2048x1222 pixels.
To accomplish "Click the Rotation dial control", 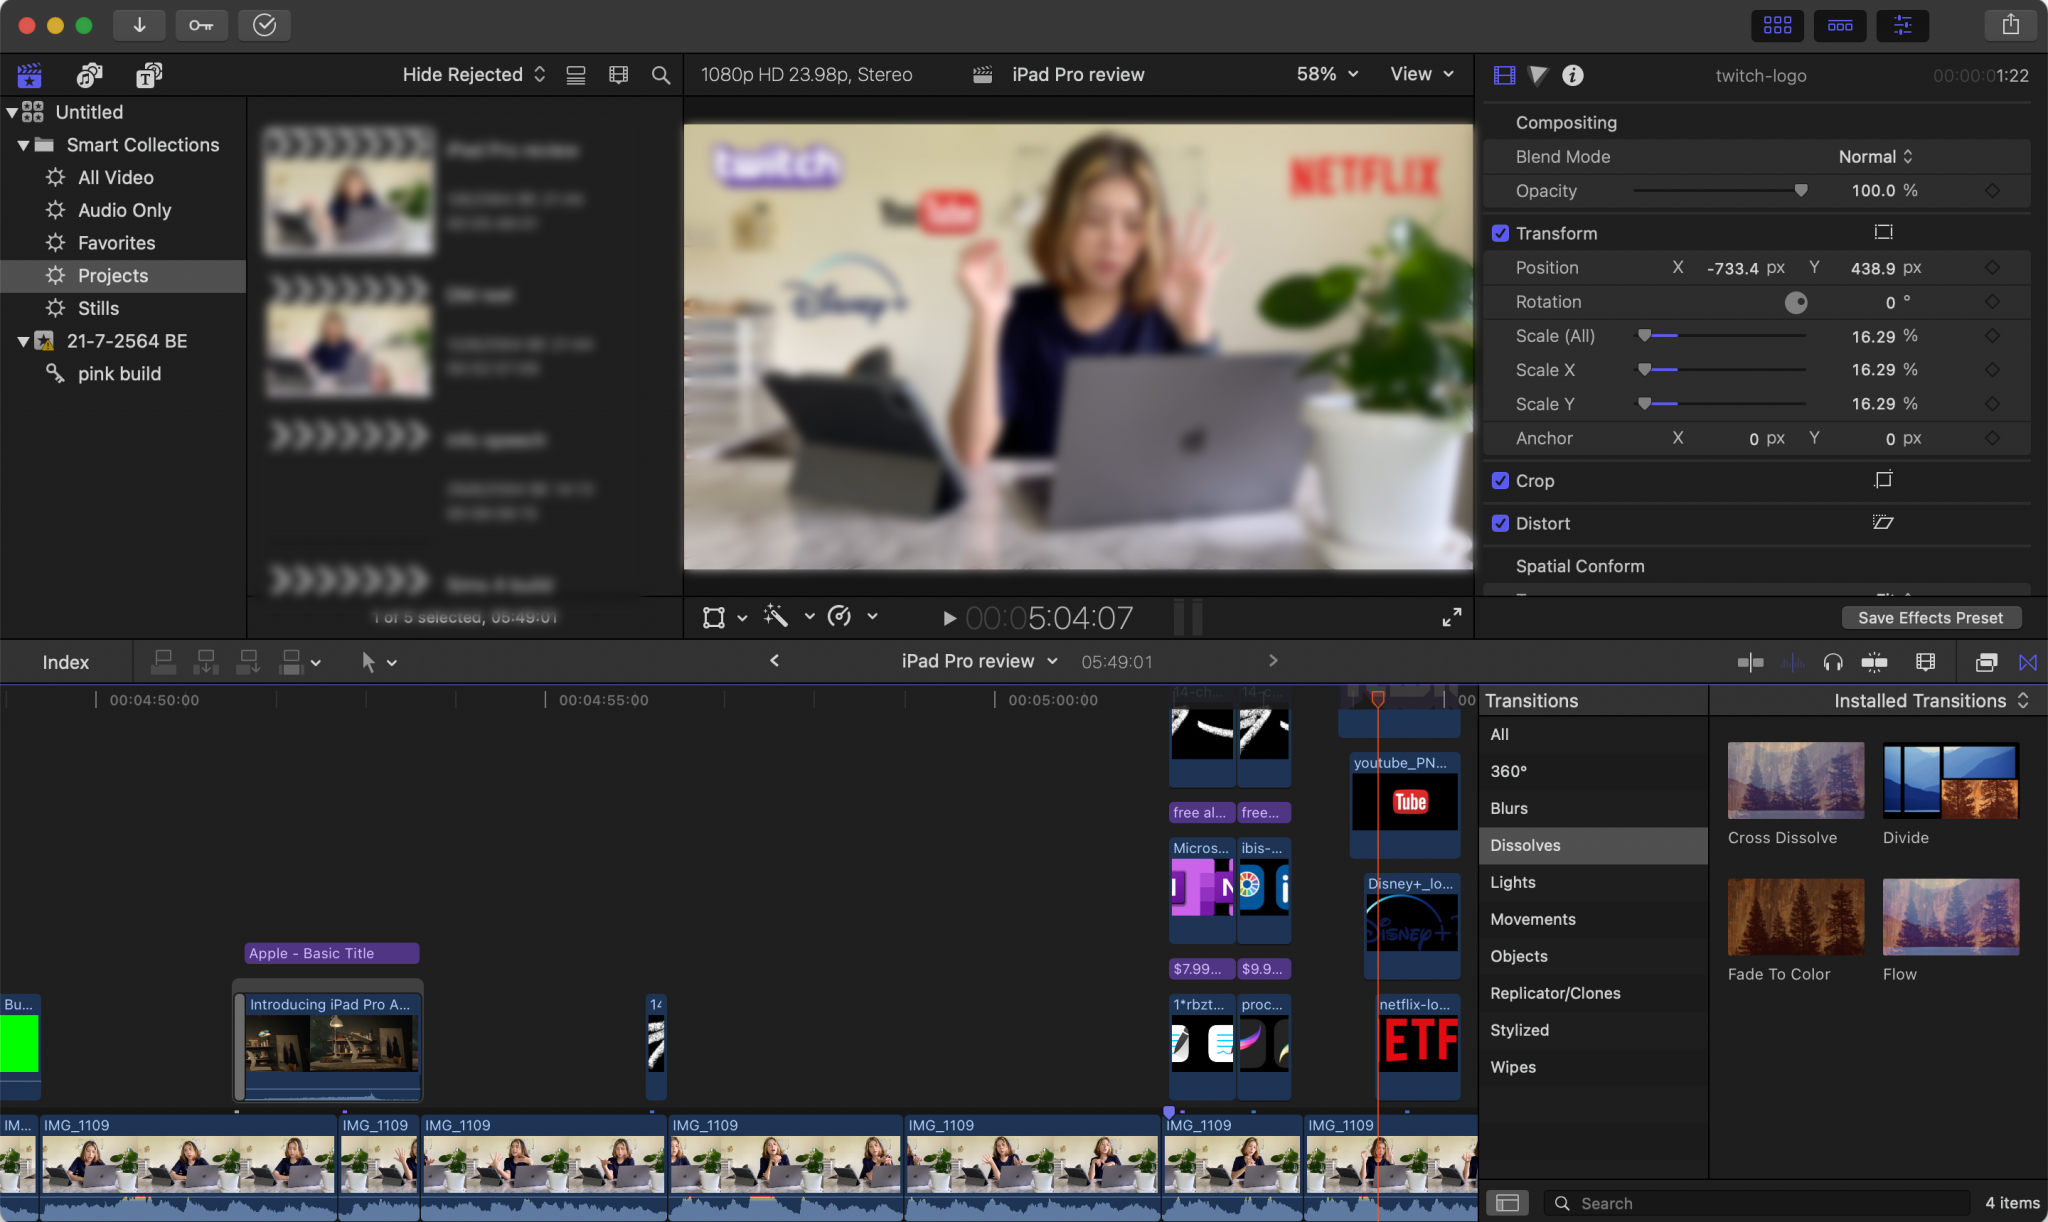I will point(1796,302).
